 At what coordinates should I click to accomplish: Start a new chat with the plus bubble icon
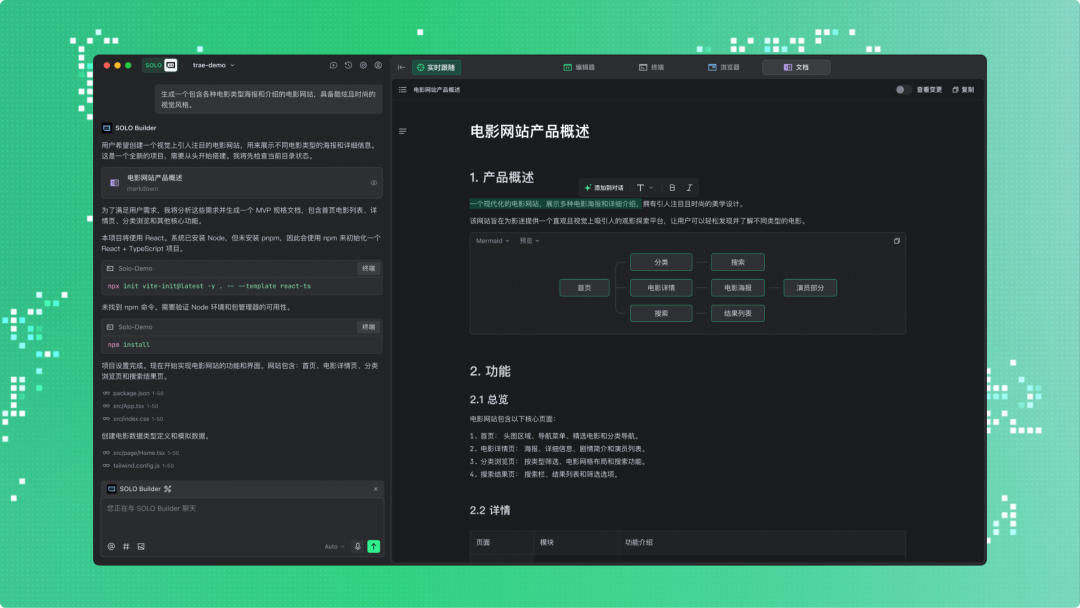click(x=333, y=65)
